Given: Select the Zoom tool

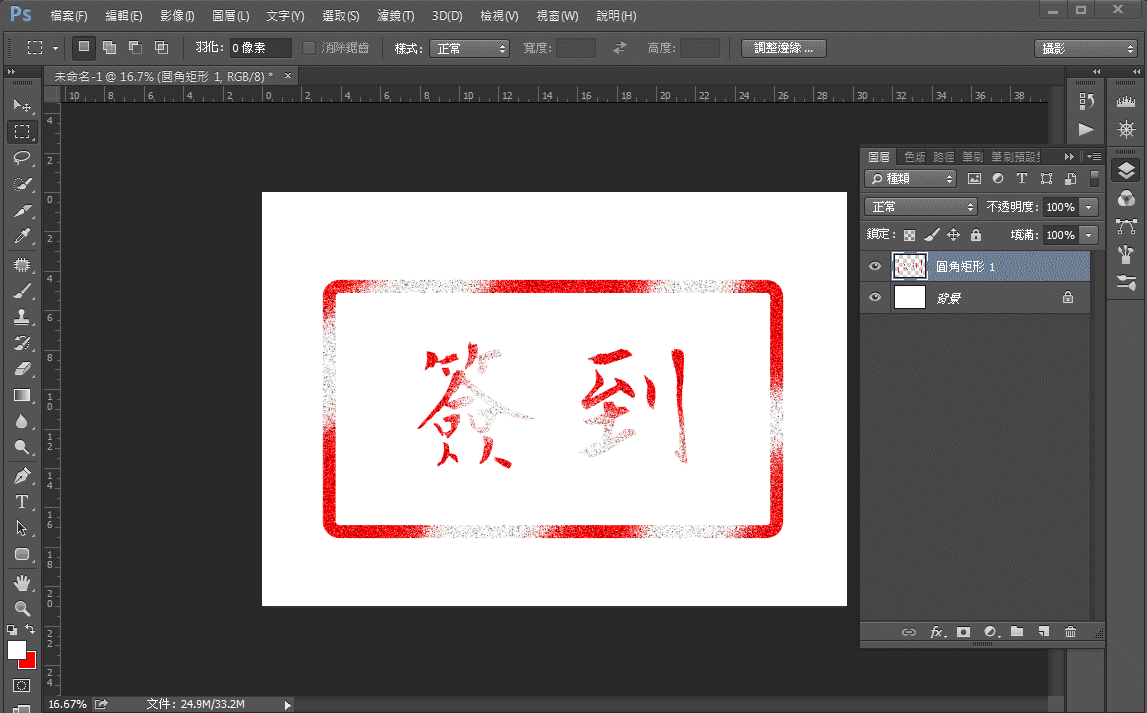Looking at the screenshot, I should (22, 608).
